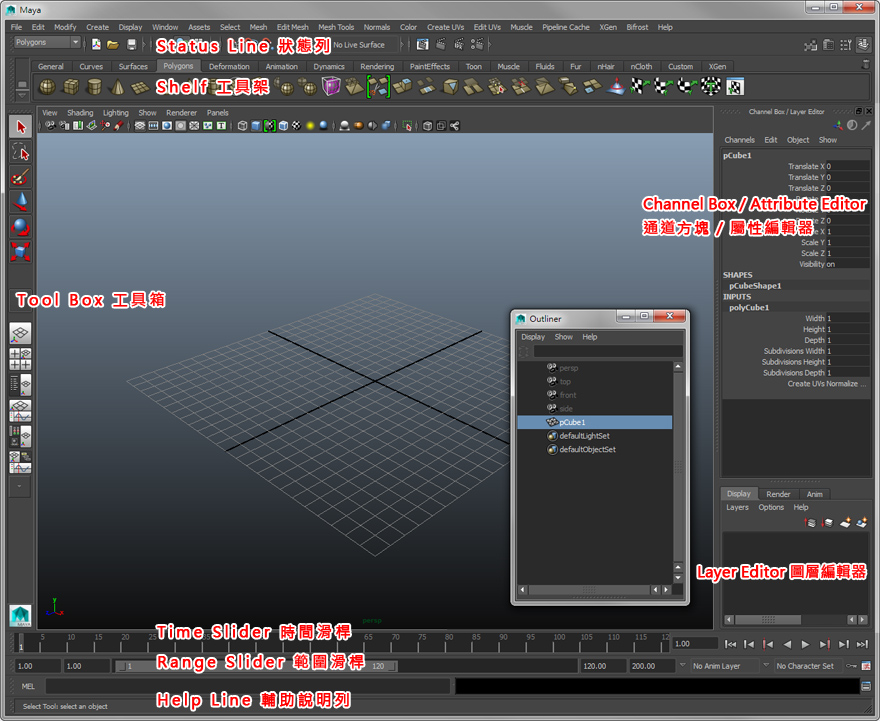
Task: Activate the Paint Selection tool
Action: point(21,177)
